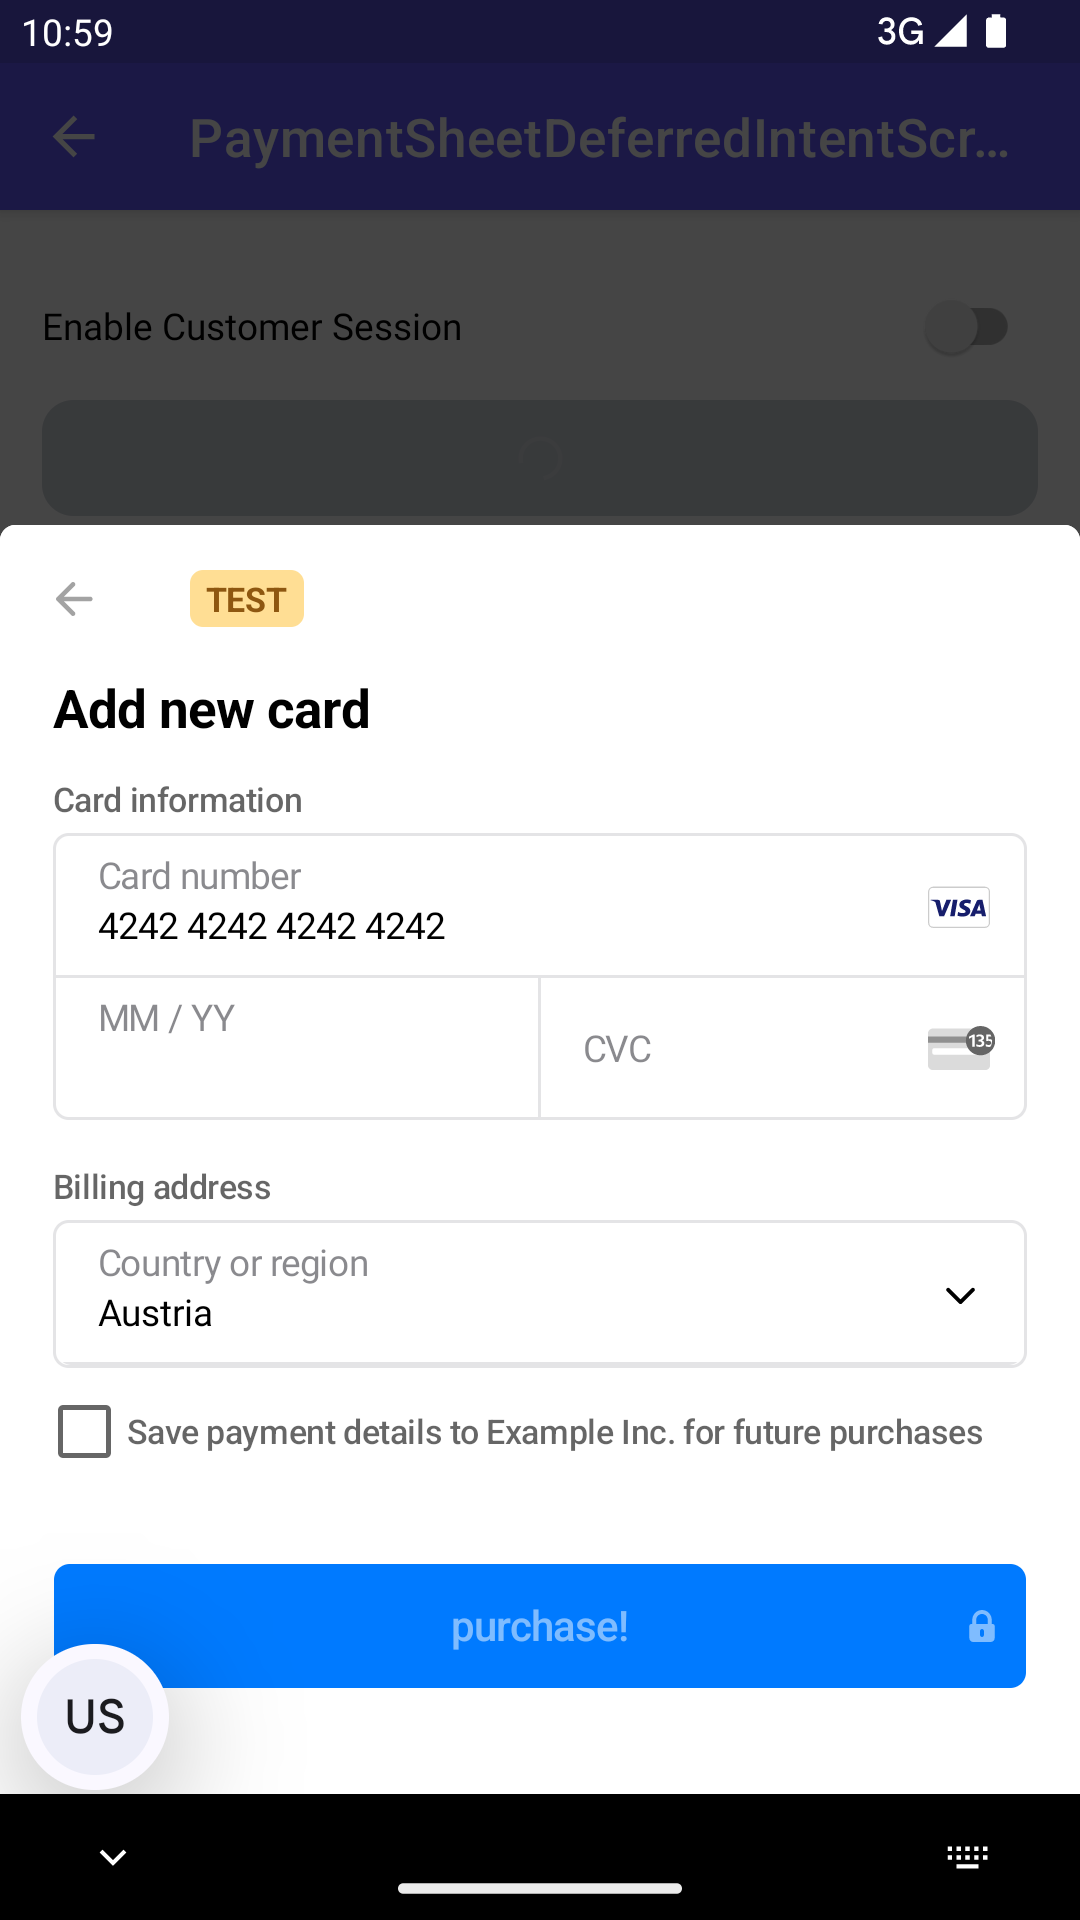Click the lock icon on purchase button
This screenshot has width=1080, height=1920.
point(981,1627)
